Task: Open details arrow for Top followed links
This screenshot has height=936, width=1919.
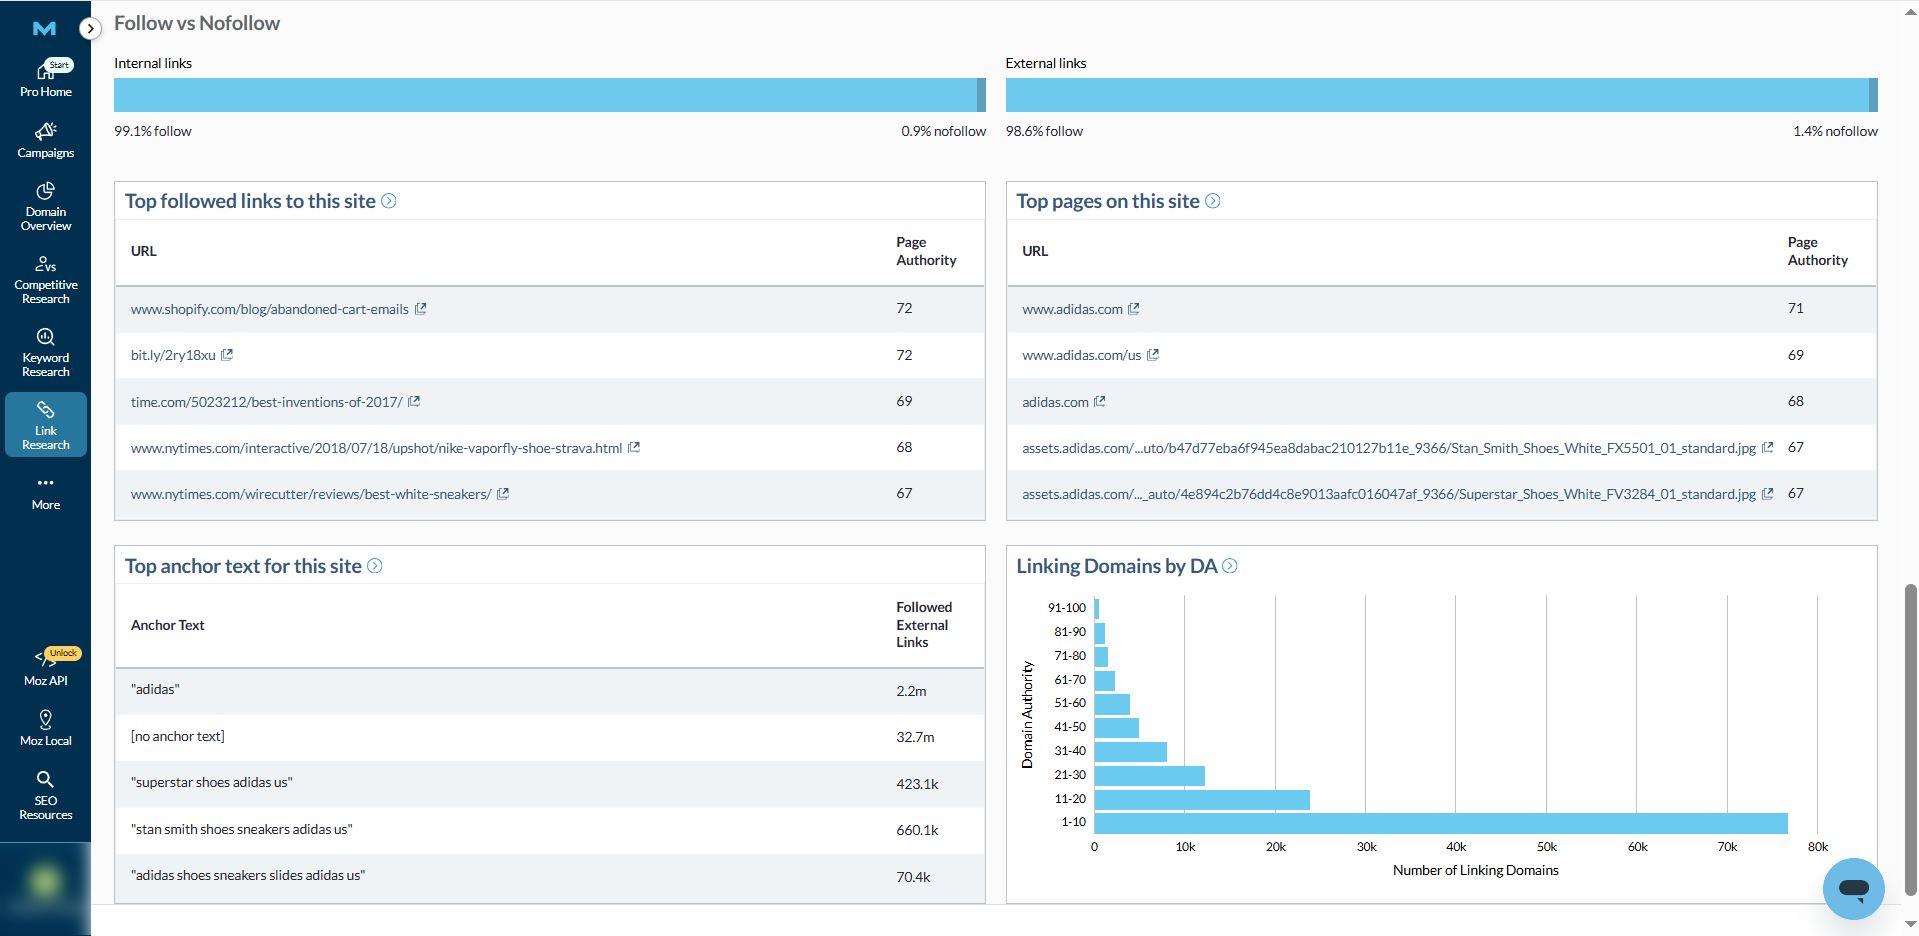Action: pyautogui.click(x=389, y=201)
